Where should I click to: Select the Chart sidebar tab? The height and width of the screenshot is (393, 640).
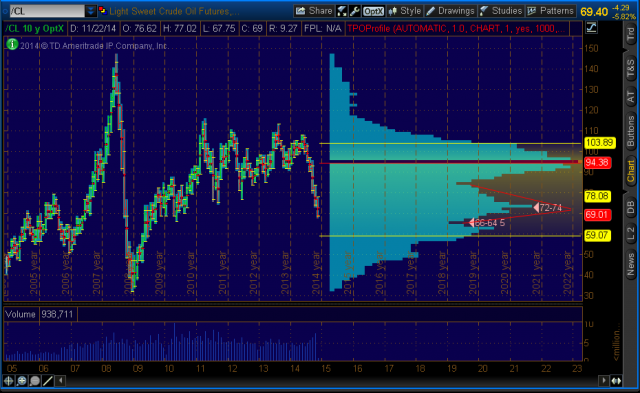[x=631, y=171]
